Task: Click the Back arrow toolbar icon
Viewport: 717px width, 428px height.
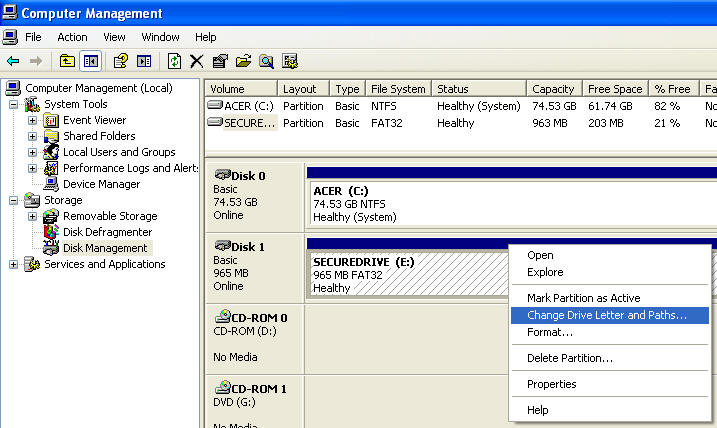Action: 13,61
